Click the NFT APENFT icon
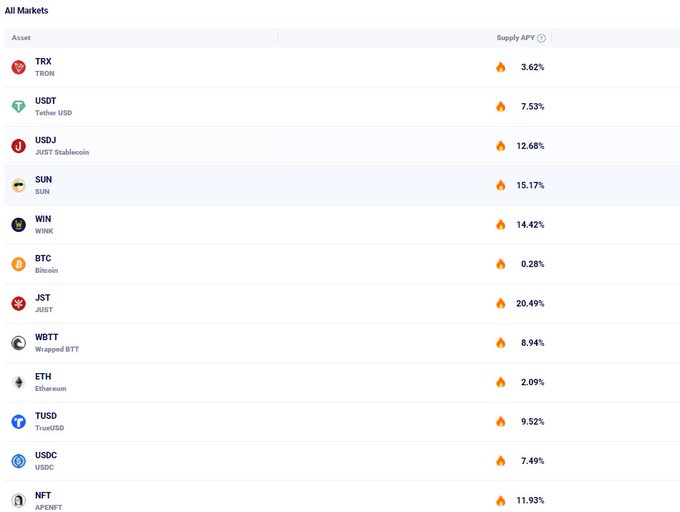This screenshot has width=680, height=512. click(x=18, y=500)
